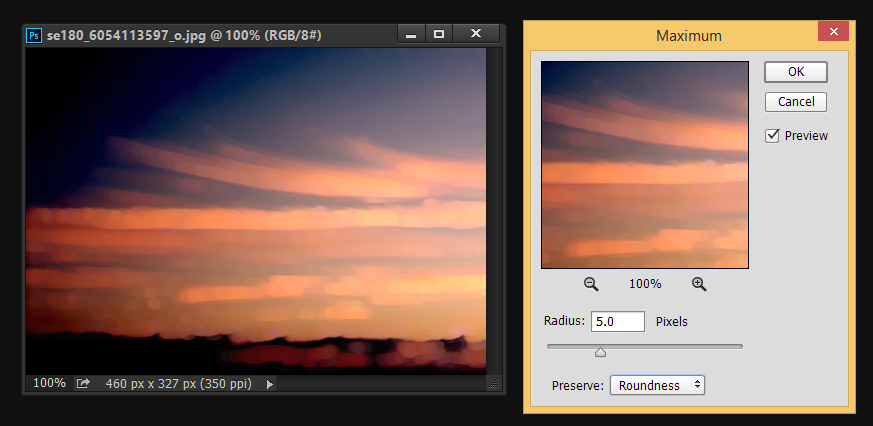Click the Radius slider handle
This screenshot has height=426, width=873.
coord(600,352)
